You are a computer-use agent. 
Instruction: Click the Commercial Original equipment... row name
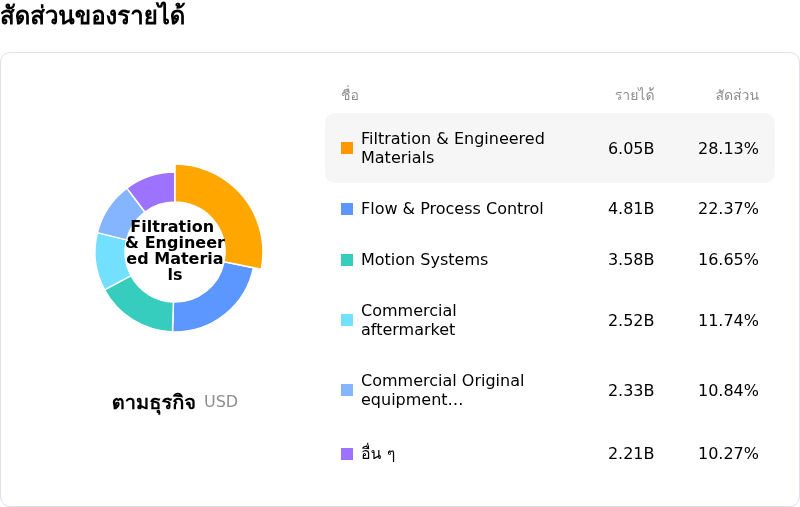click(x=442, y=390)
